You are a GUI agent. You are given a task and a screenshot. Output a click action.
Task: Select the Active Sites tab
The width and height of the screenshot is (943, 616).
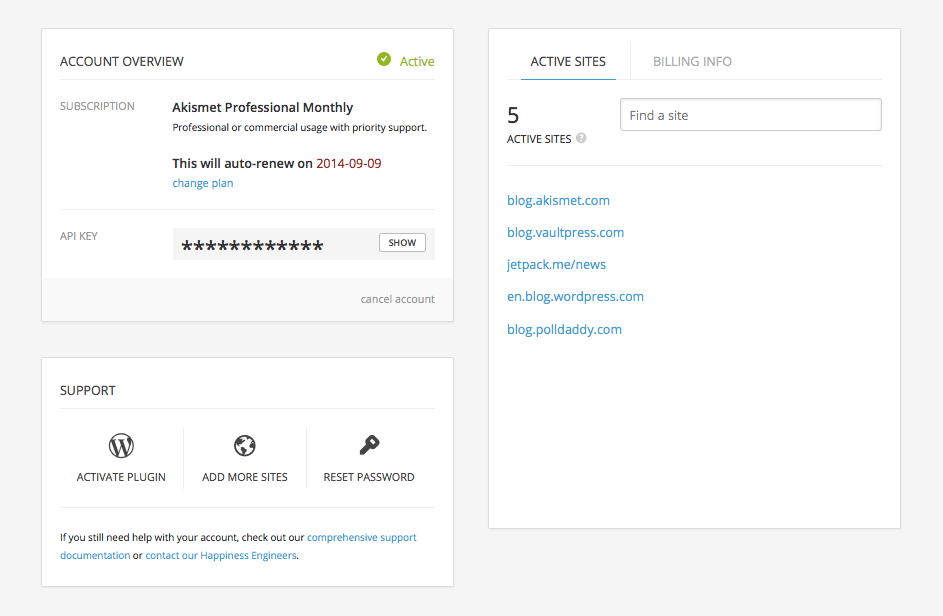(568, 61)
